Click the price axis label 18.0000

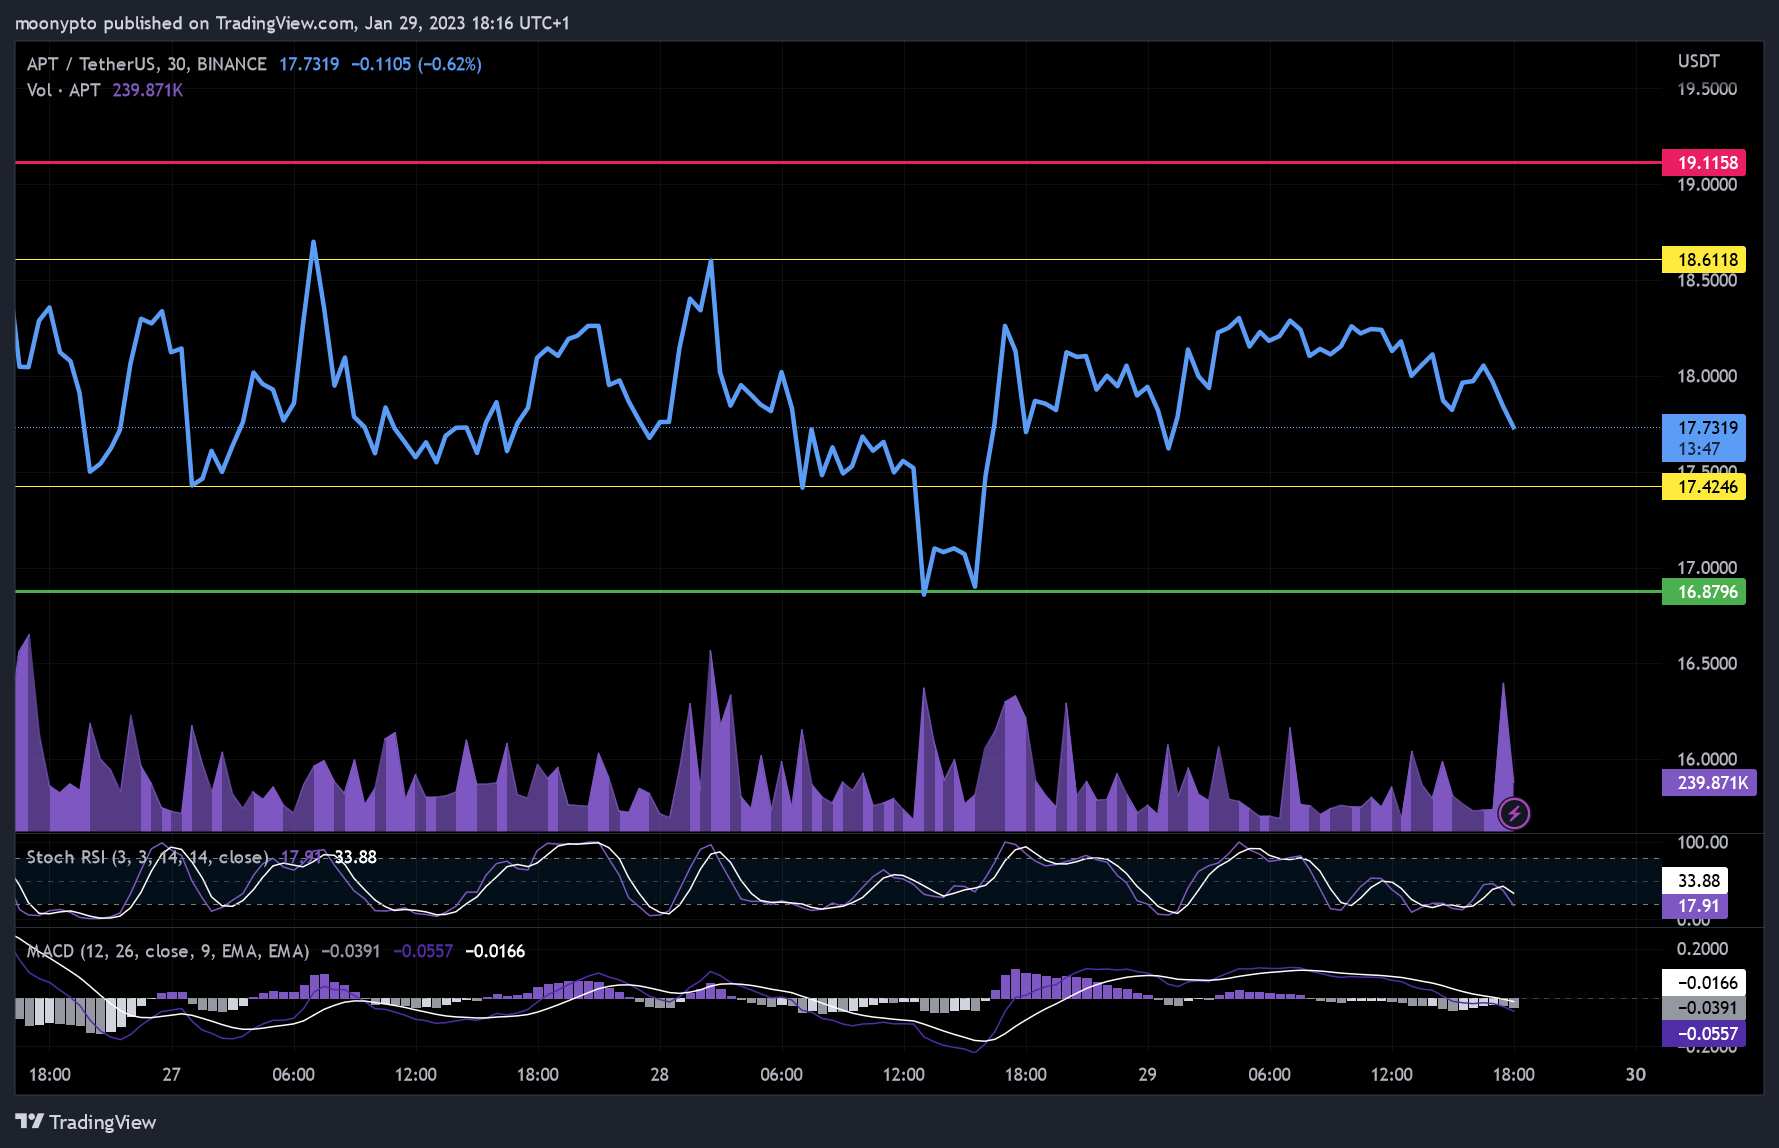coord(1707,376)
